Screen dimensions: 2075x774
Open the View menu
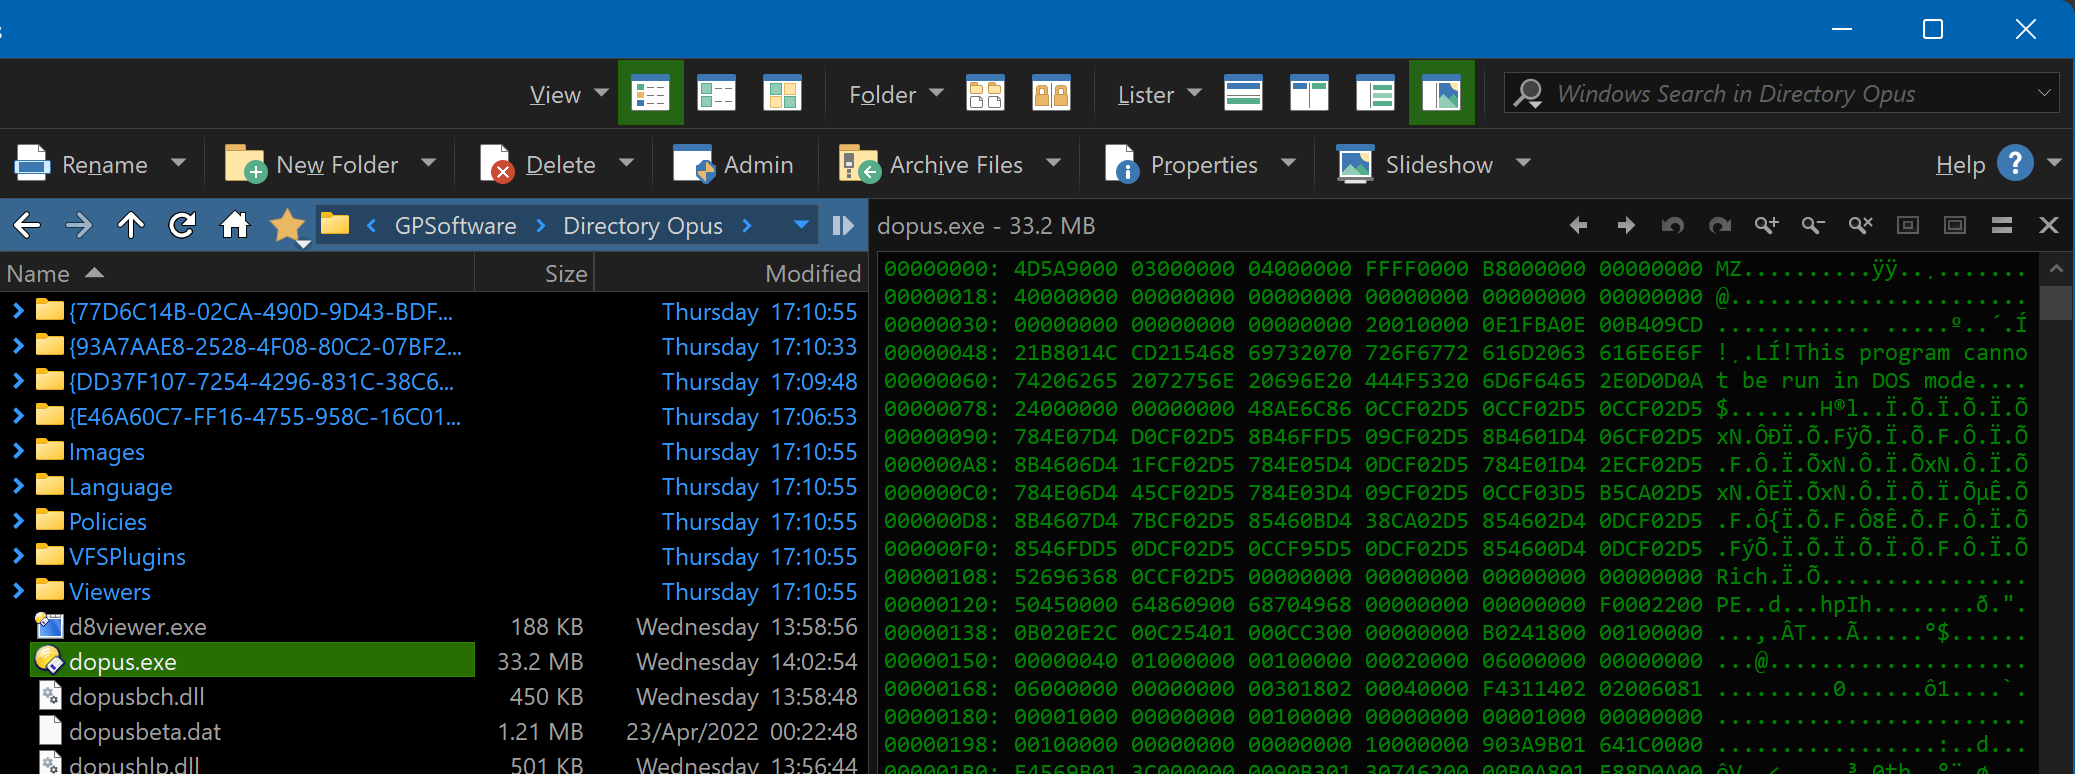coord(555,94)
